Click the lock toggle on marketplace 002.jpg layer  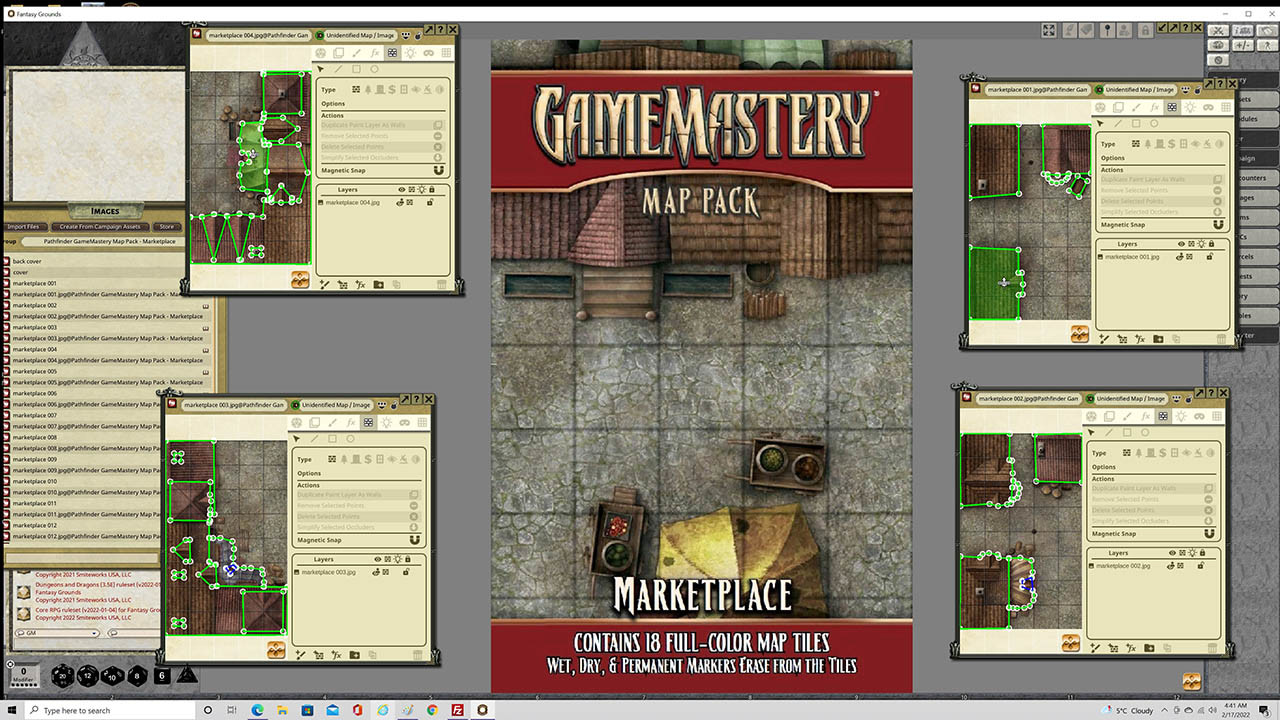(x=1201, y=566)
